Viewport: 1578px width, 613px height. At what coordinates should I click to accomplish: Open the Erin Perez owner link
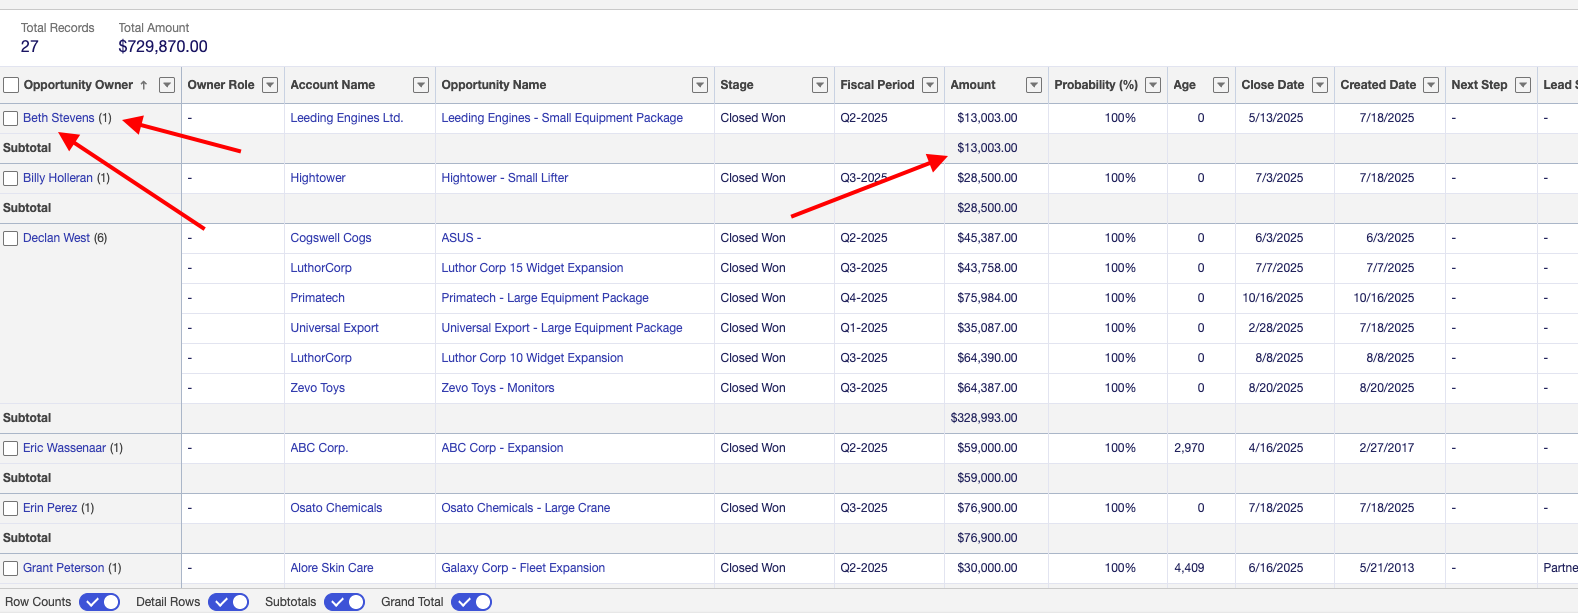50,508
